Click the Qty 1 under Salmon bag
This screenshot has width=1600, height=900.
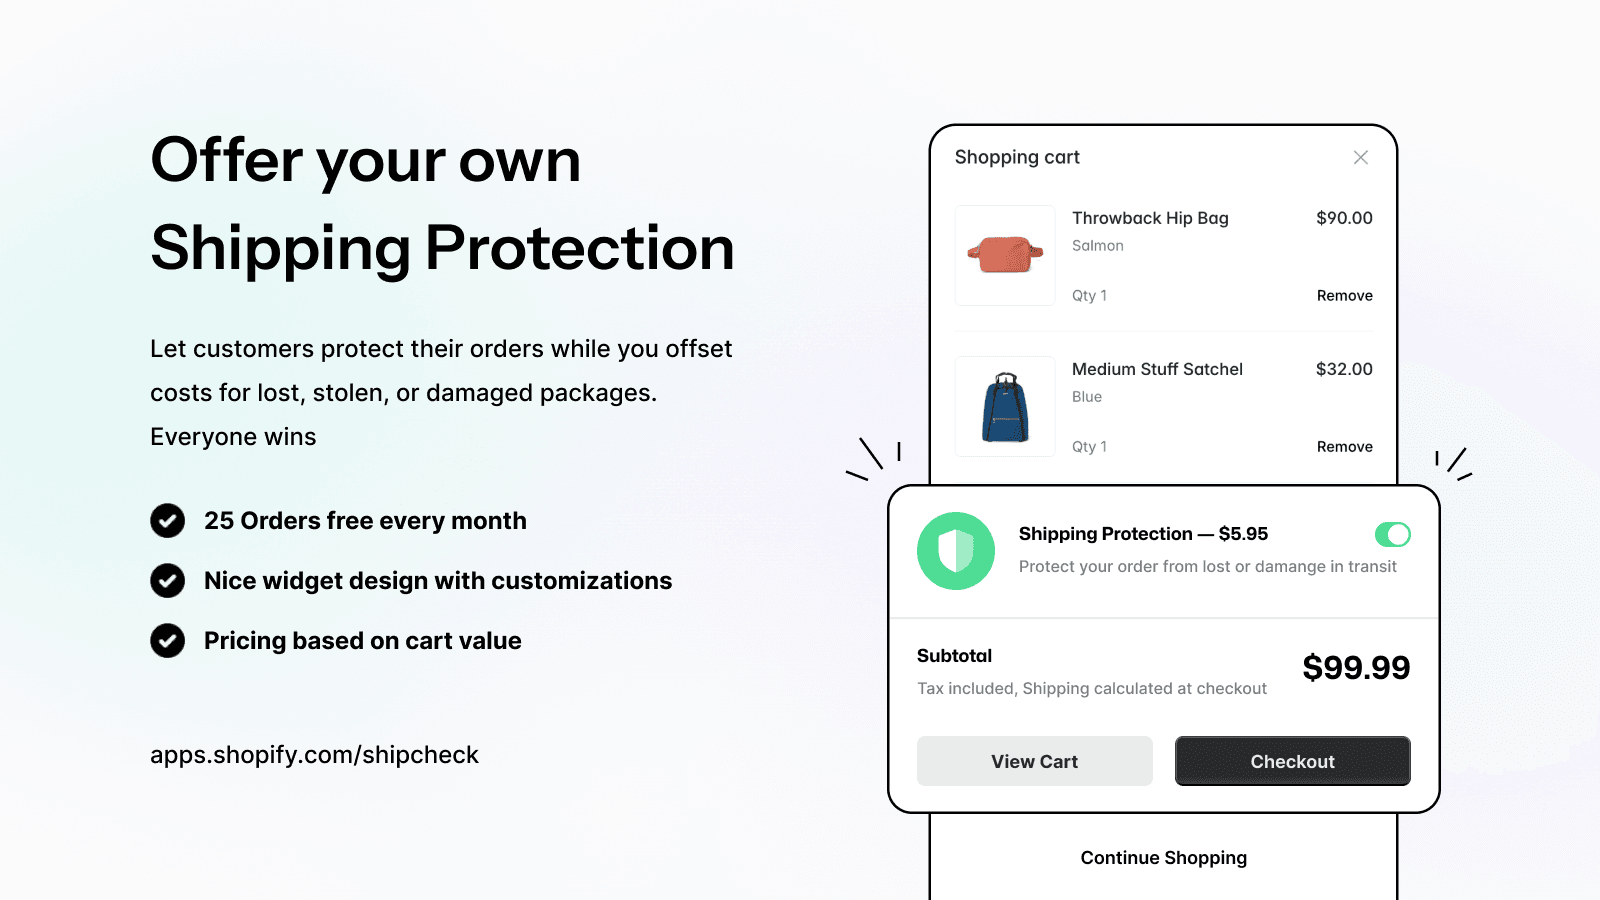pos(1089,296)
